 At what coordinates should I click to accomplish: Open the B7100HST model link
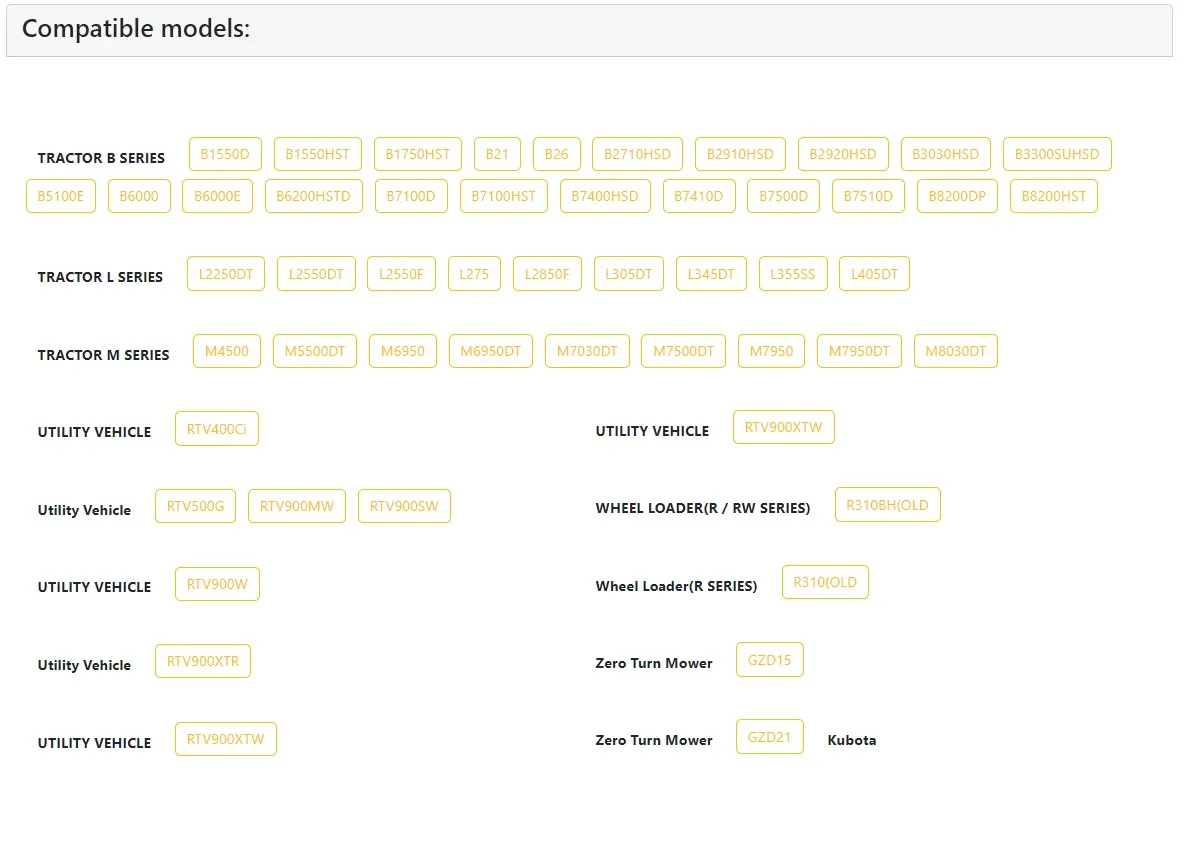tap(503, 196)
